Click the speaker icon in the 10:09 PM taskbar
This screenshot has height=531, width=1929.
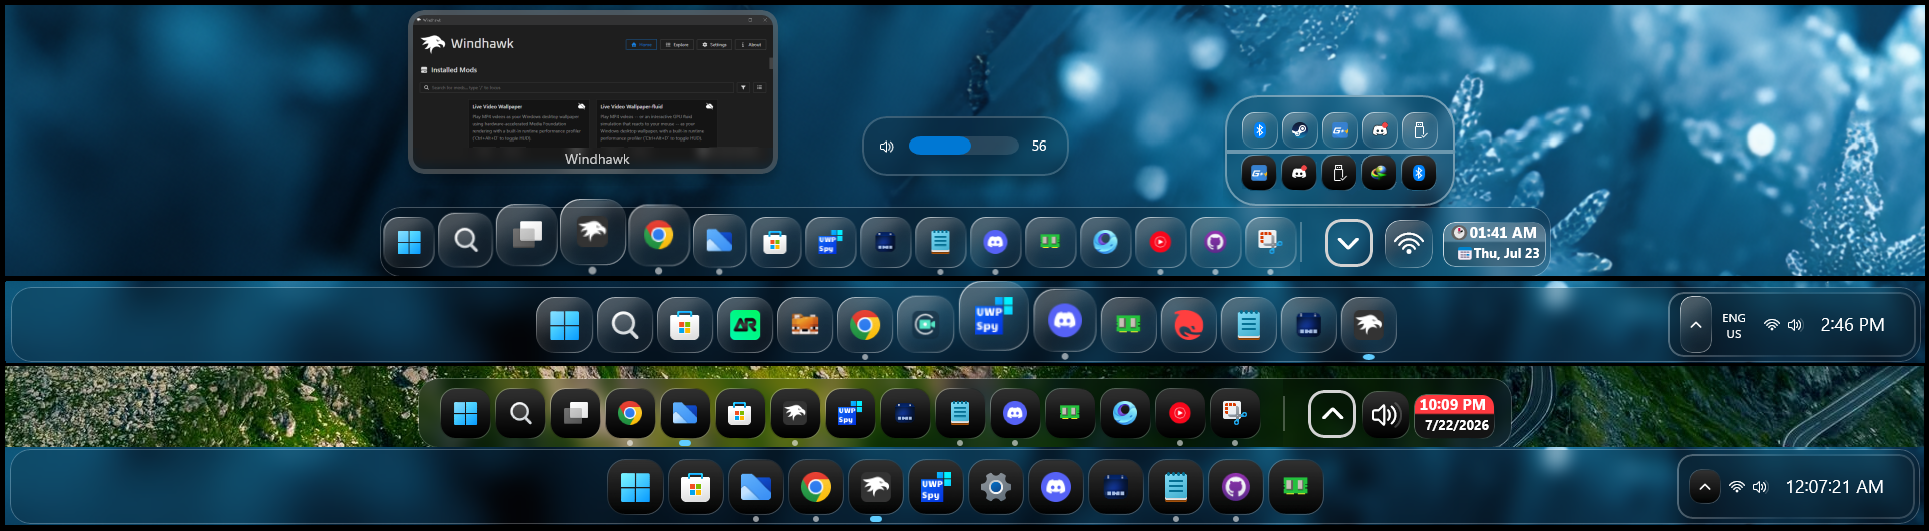1385,414
